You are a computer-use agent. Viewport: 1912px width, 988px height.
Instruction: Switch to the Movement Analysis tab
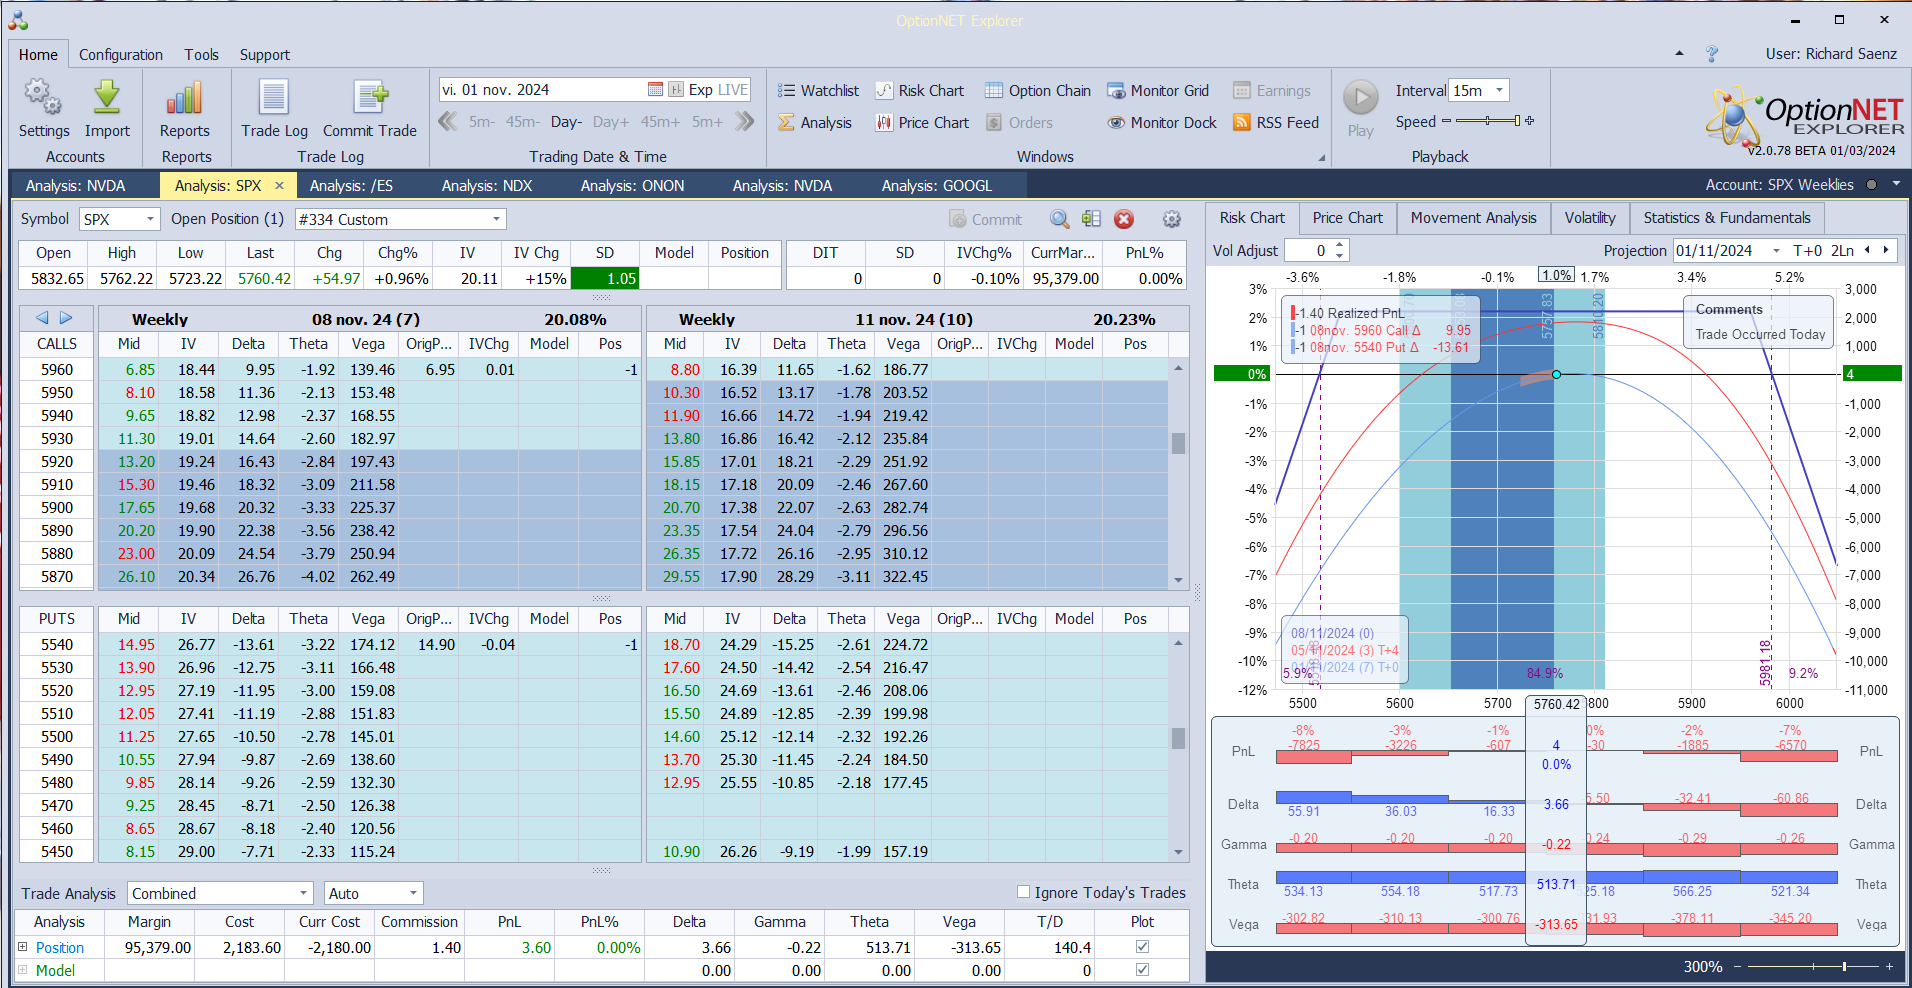tap(1473, 218)
